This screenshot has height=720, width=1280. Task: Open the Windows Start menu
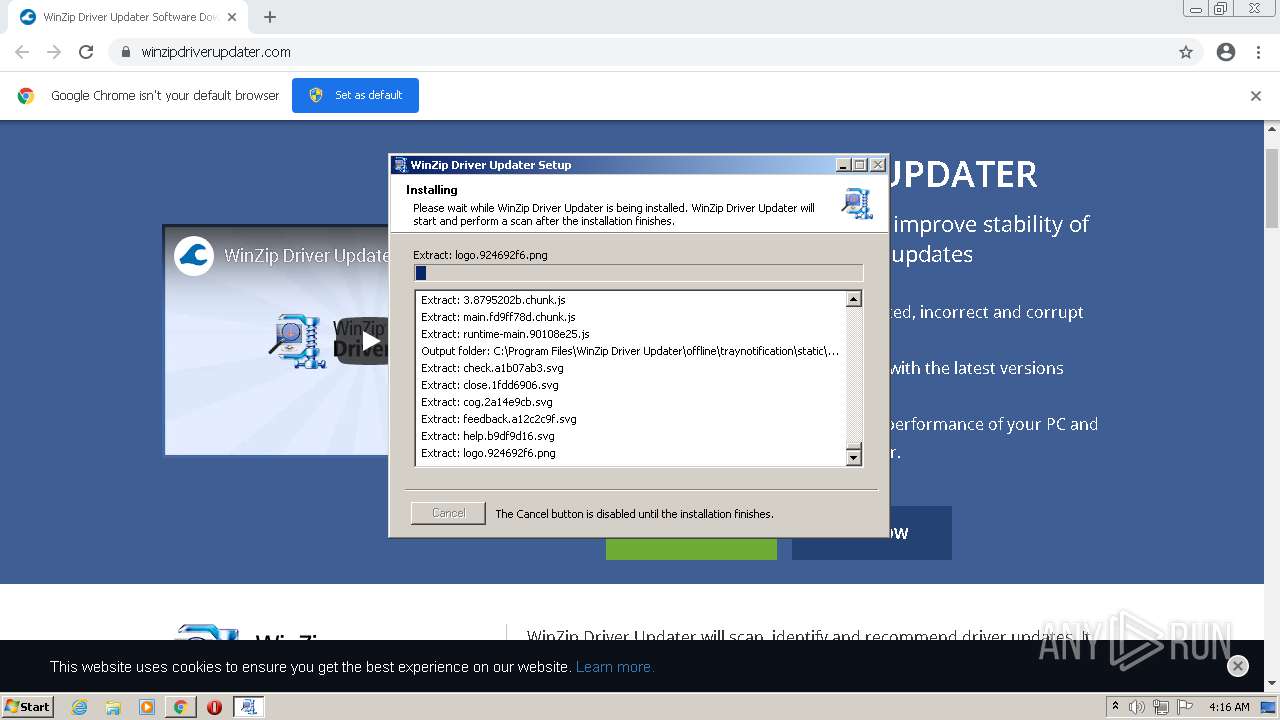[27, 707]
